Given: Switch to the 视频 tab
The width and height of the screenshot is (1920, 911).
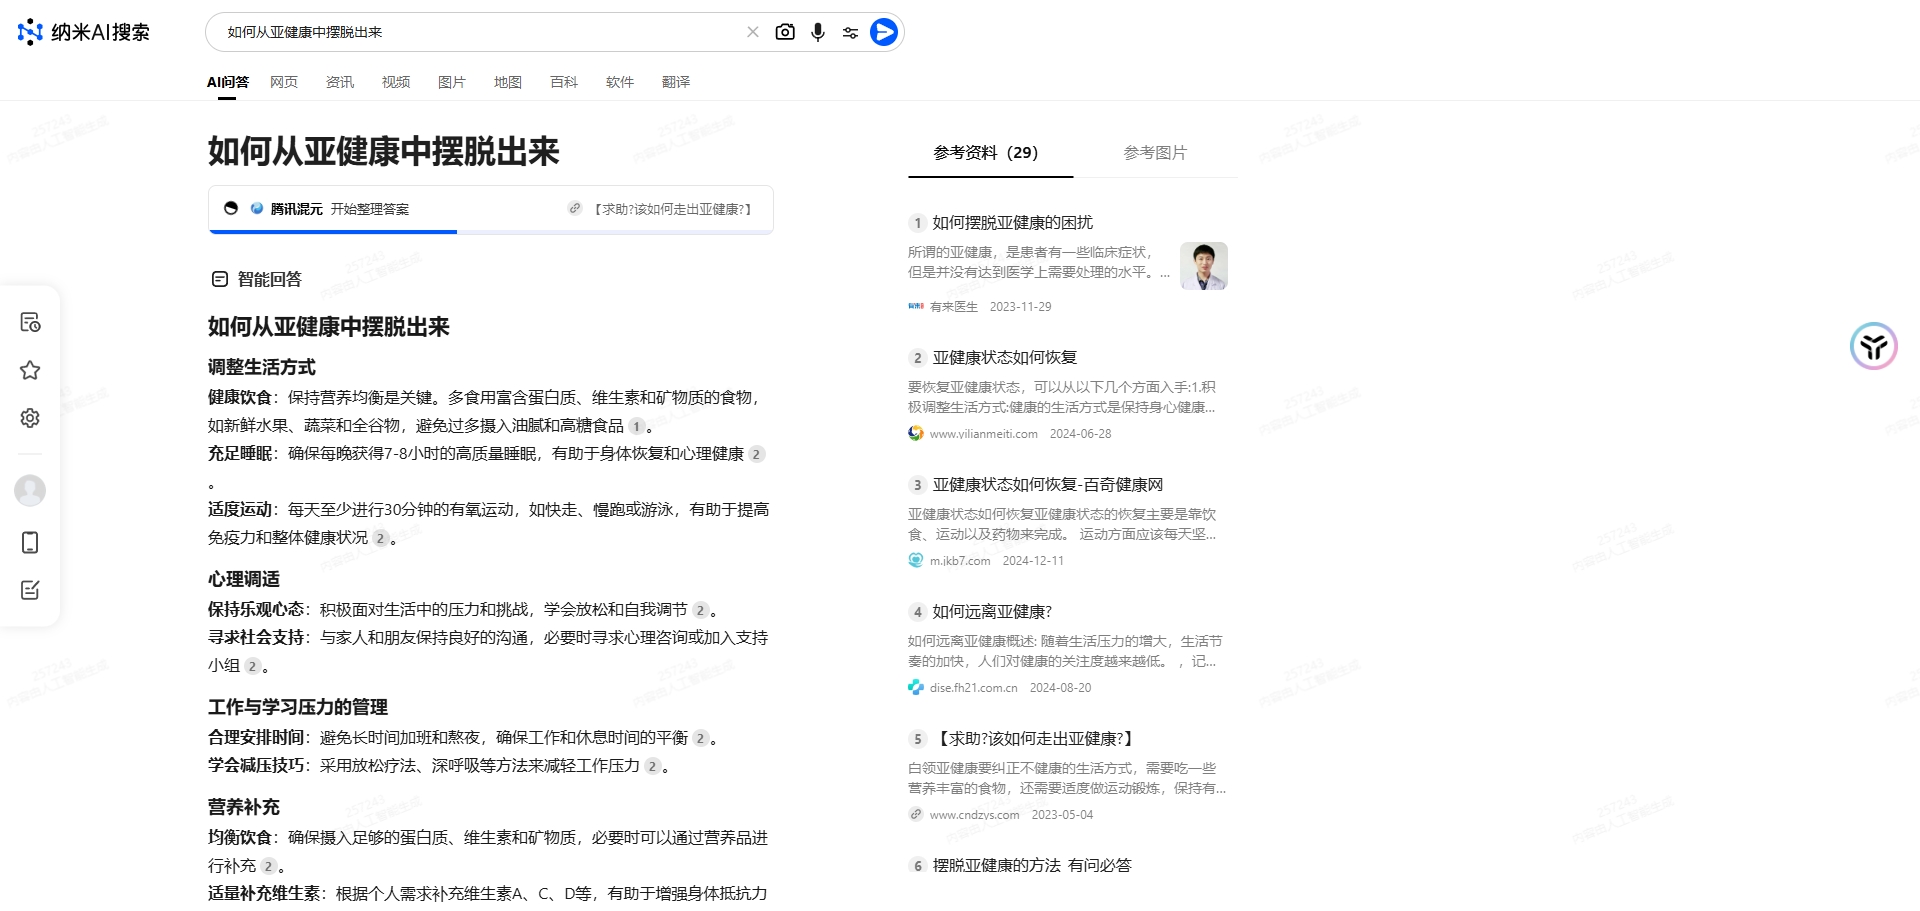Looking at the screenshot, I should pyautogui.click(x=395, y=82).
